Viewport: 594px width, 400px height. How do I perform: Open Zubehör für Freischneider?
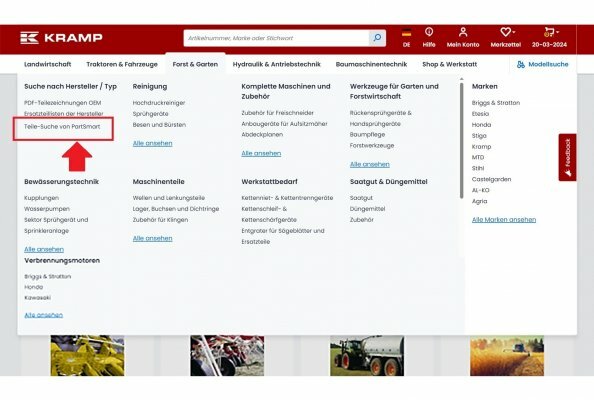tap(277, 113)
